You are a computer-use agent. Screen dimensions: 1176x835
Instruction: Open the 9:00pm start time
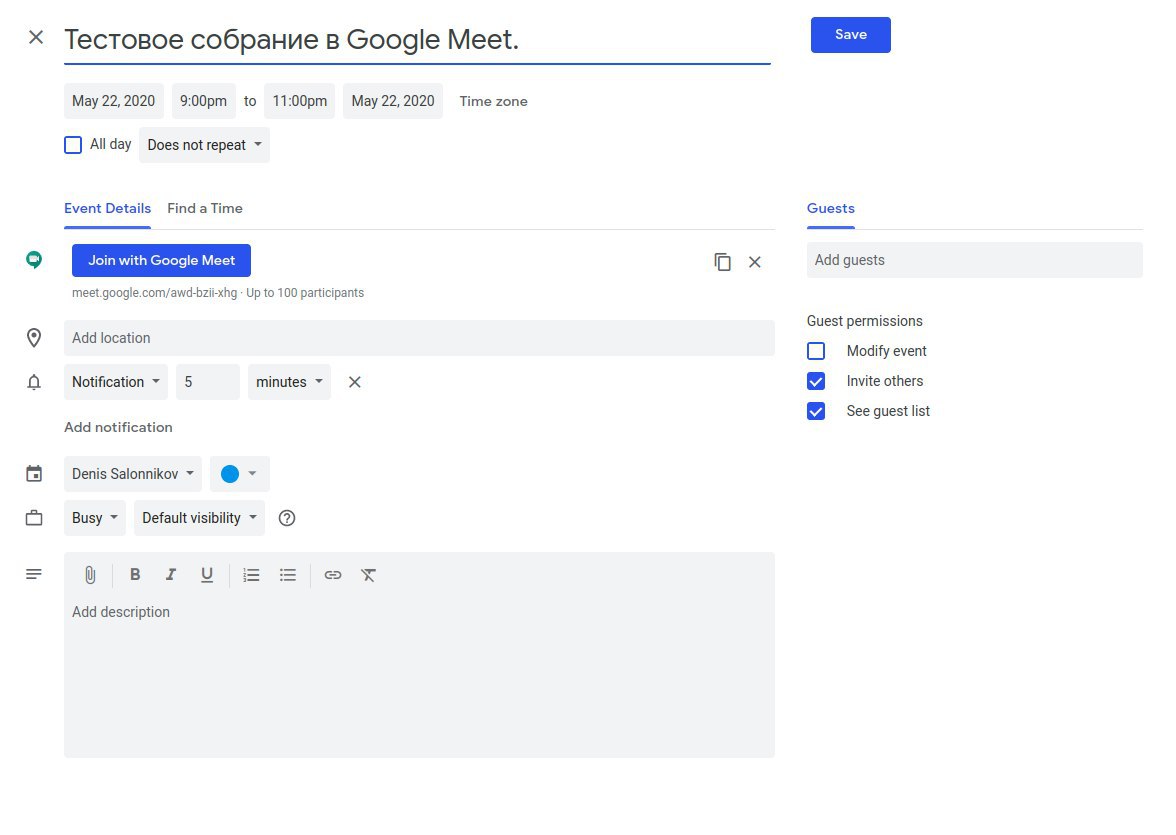pos(203,101)
